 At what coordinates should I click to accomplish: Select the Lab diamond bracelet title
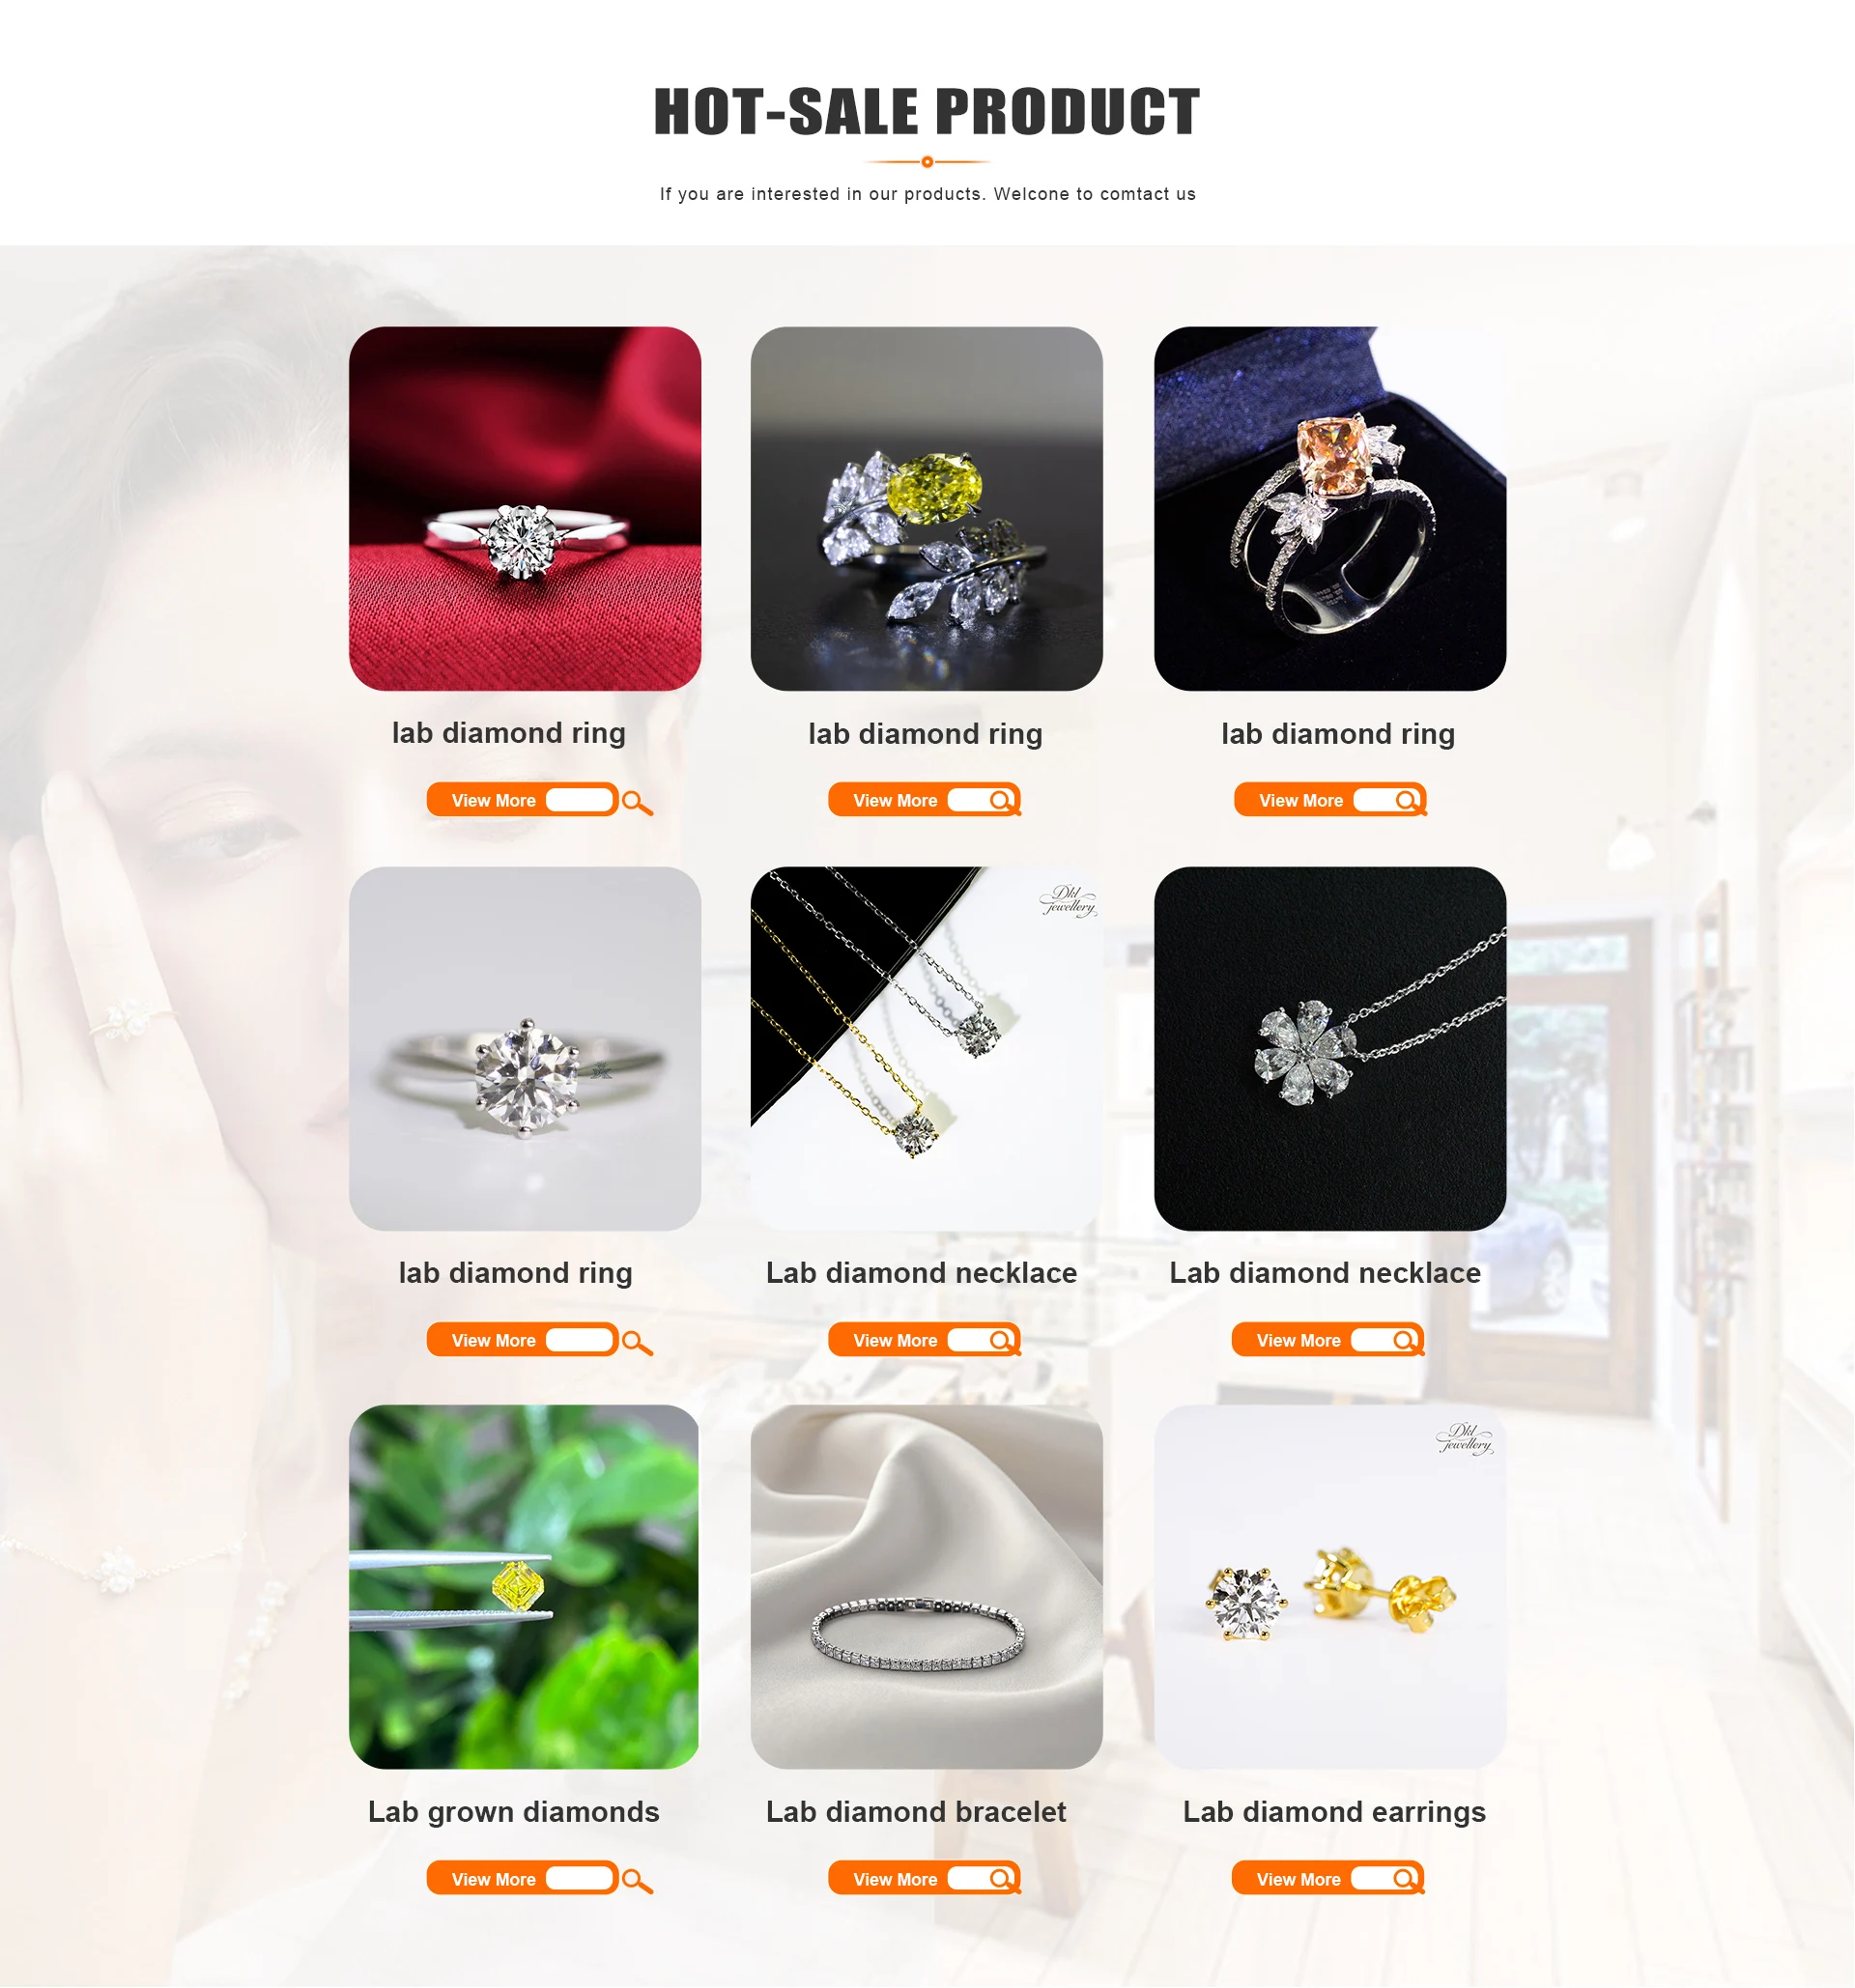916,1812
